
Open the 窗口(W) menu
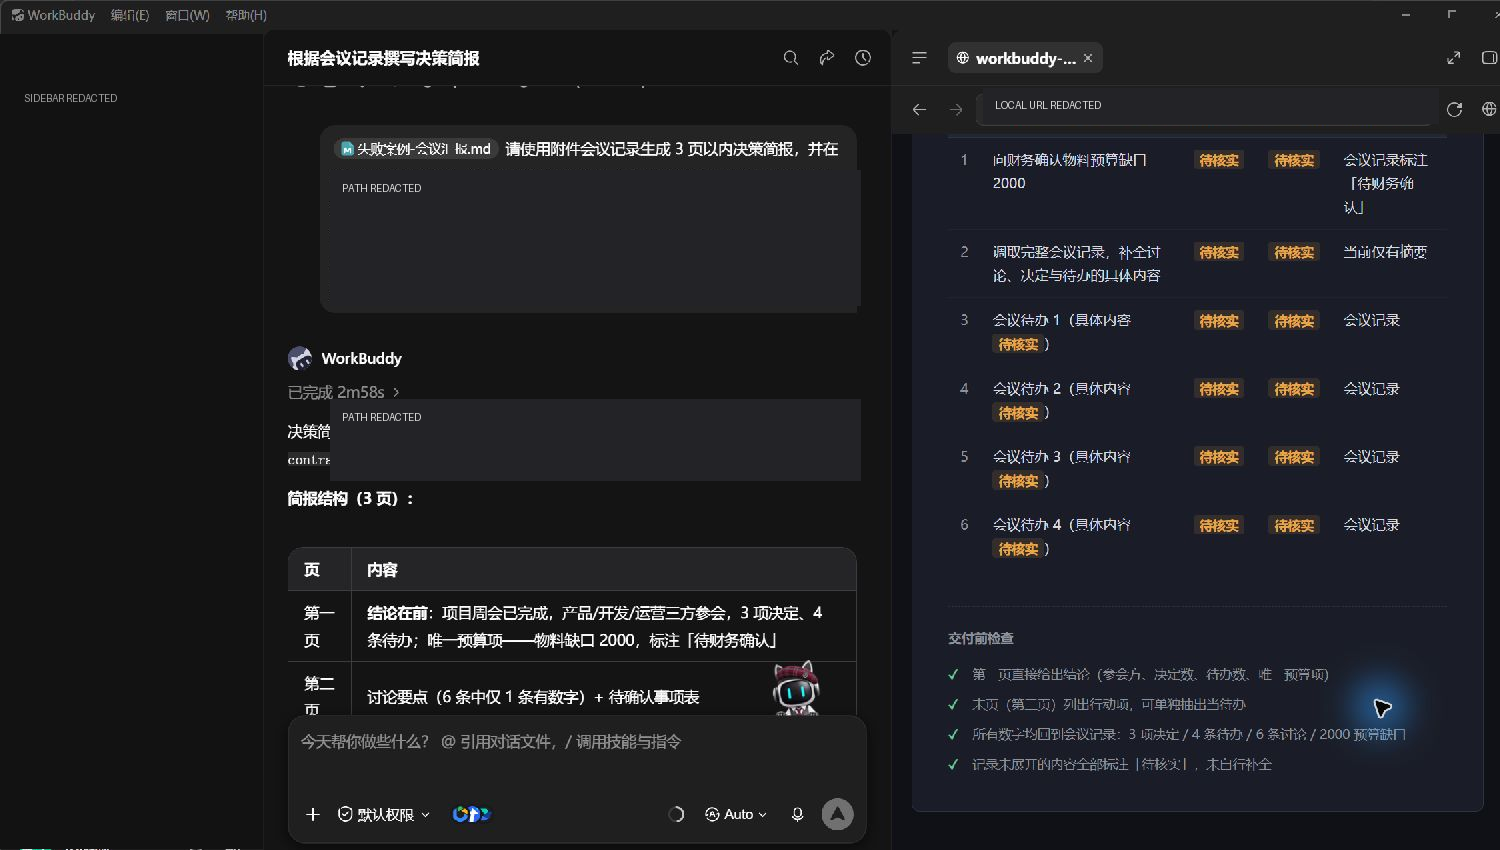tap(187, 15)
